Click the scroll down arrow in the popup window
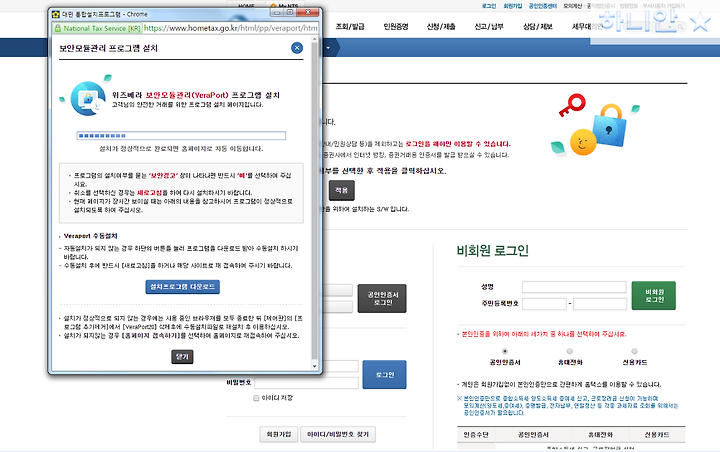Viewport: 720px width, 452px height. 315,366
